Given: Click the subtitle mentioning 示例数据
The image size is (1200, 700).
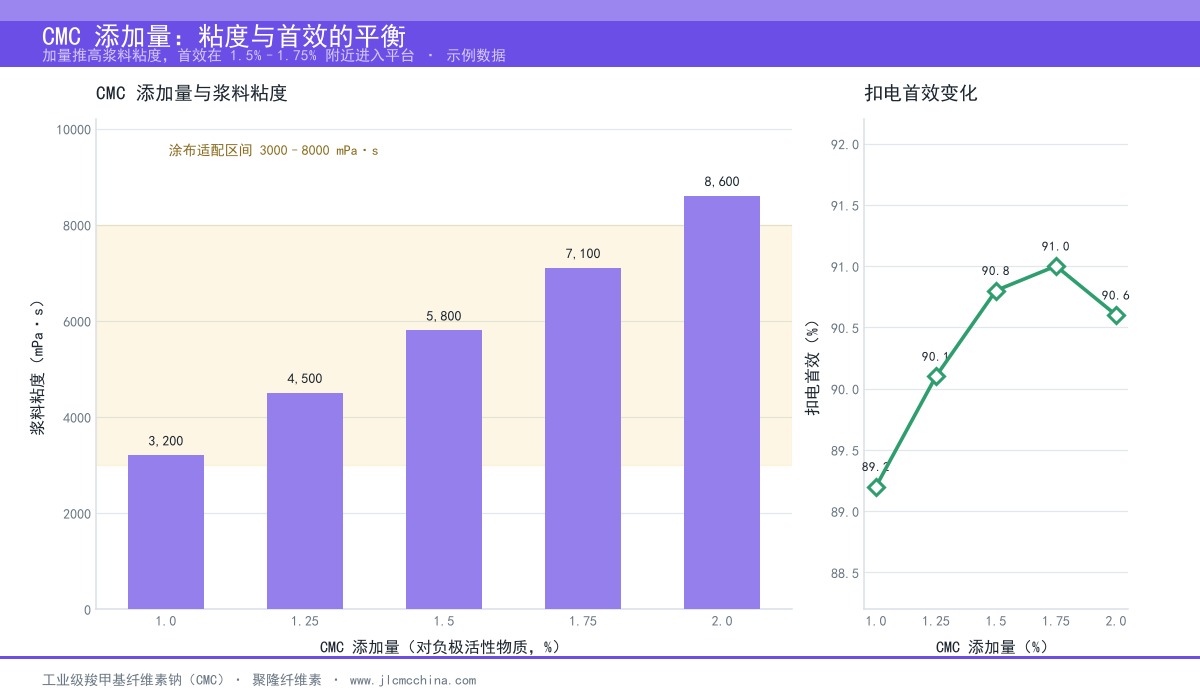Looking at the screenshot, I should coord(274,56).
